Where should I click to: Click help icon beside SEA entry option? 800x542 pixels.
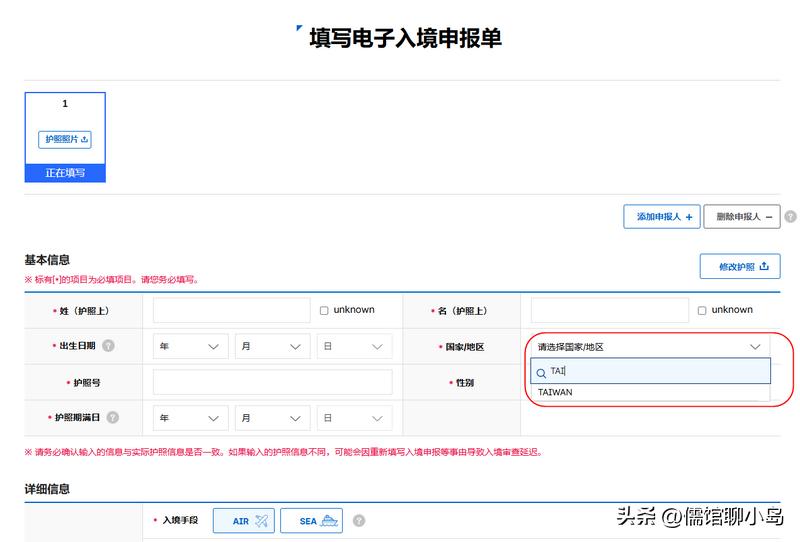click(359, 520)
